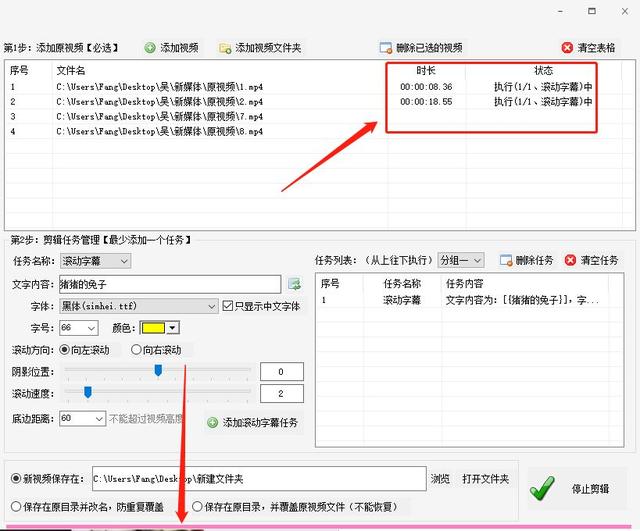This screenshot has height=531, width=640.
Task: Select the 向右滚动 radio option
Action: pos(137,350)
